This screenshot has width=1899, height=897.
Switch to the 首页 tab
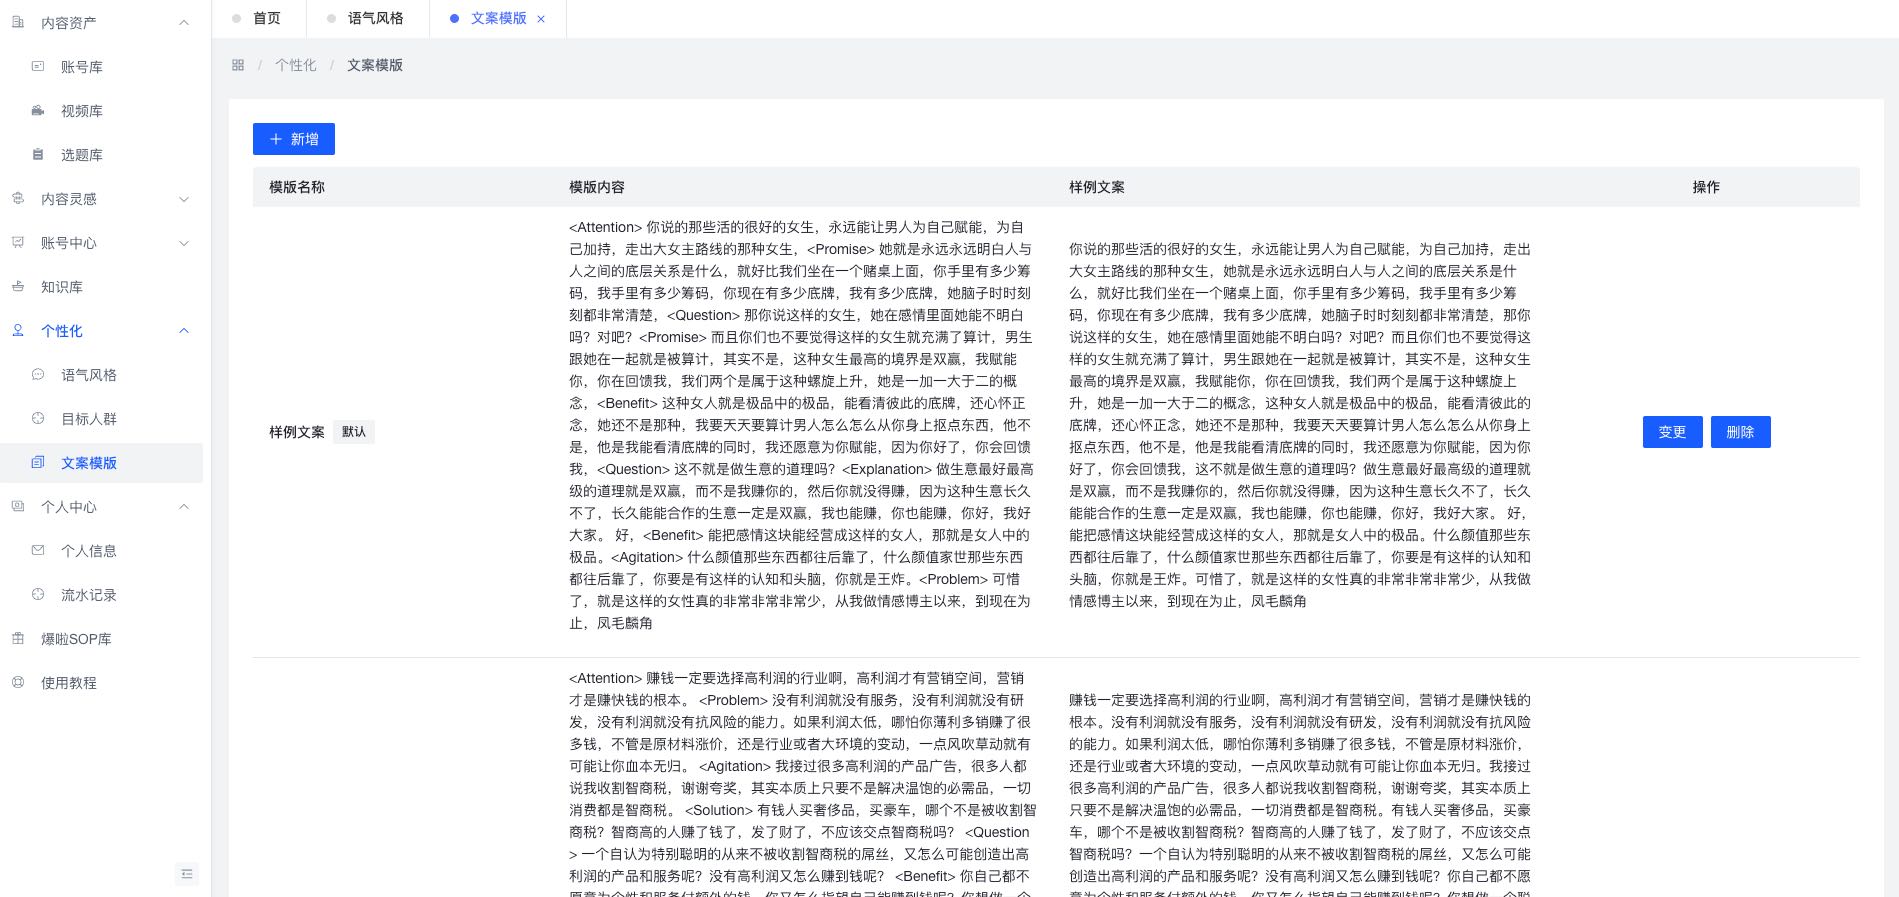[x=257, y=18]
